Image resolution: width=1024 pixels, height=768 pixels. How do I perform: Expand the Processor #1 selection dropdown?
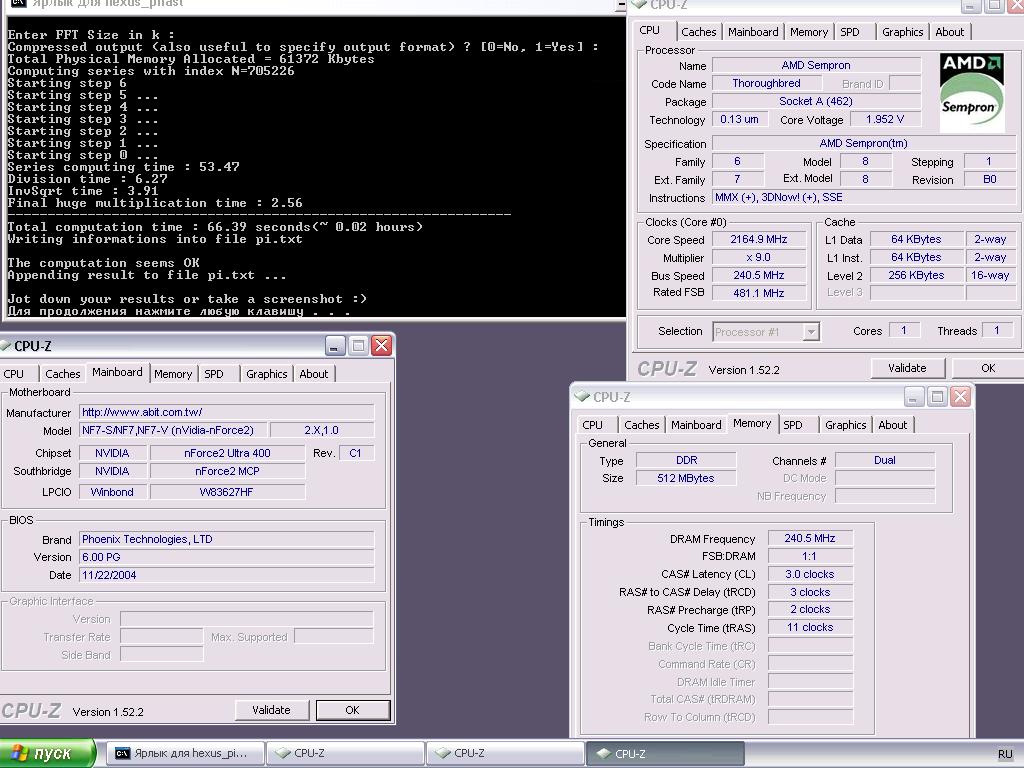coord(810,332)
